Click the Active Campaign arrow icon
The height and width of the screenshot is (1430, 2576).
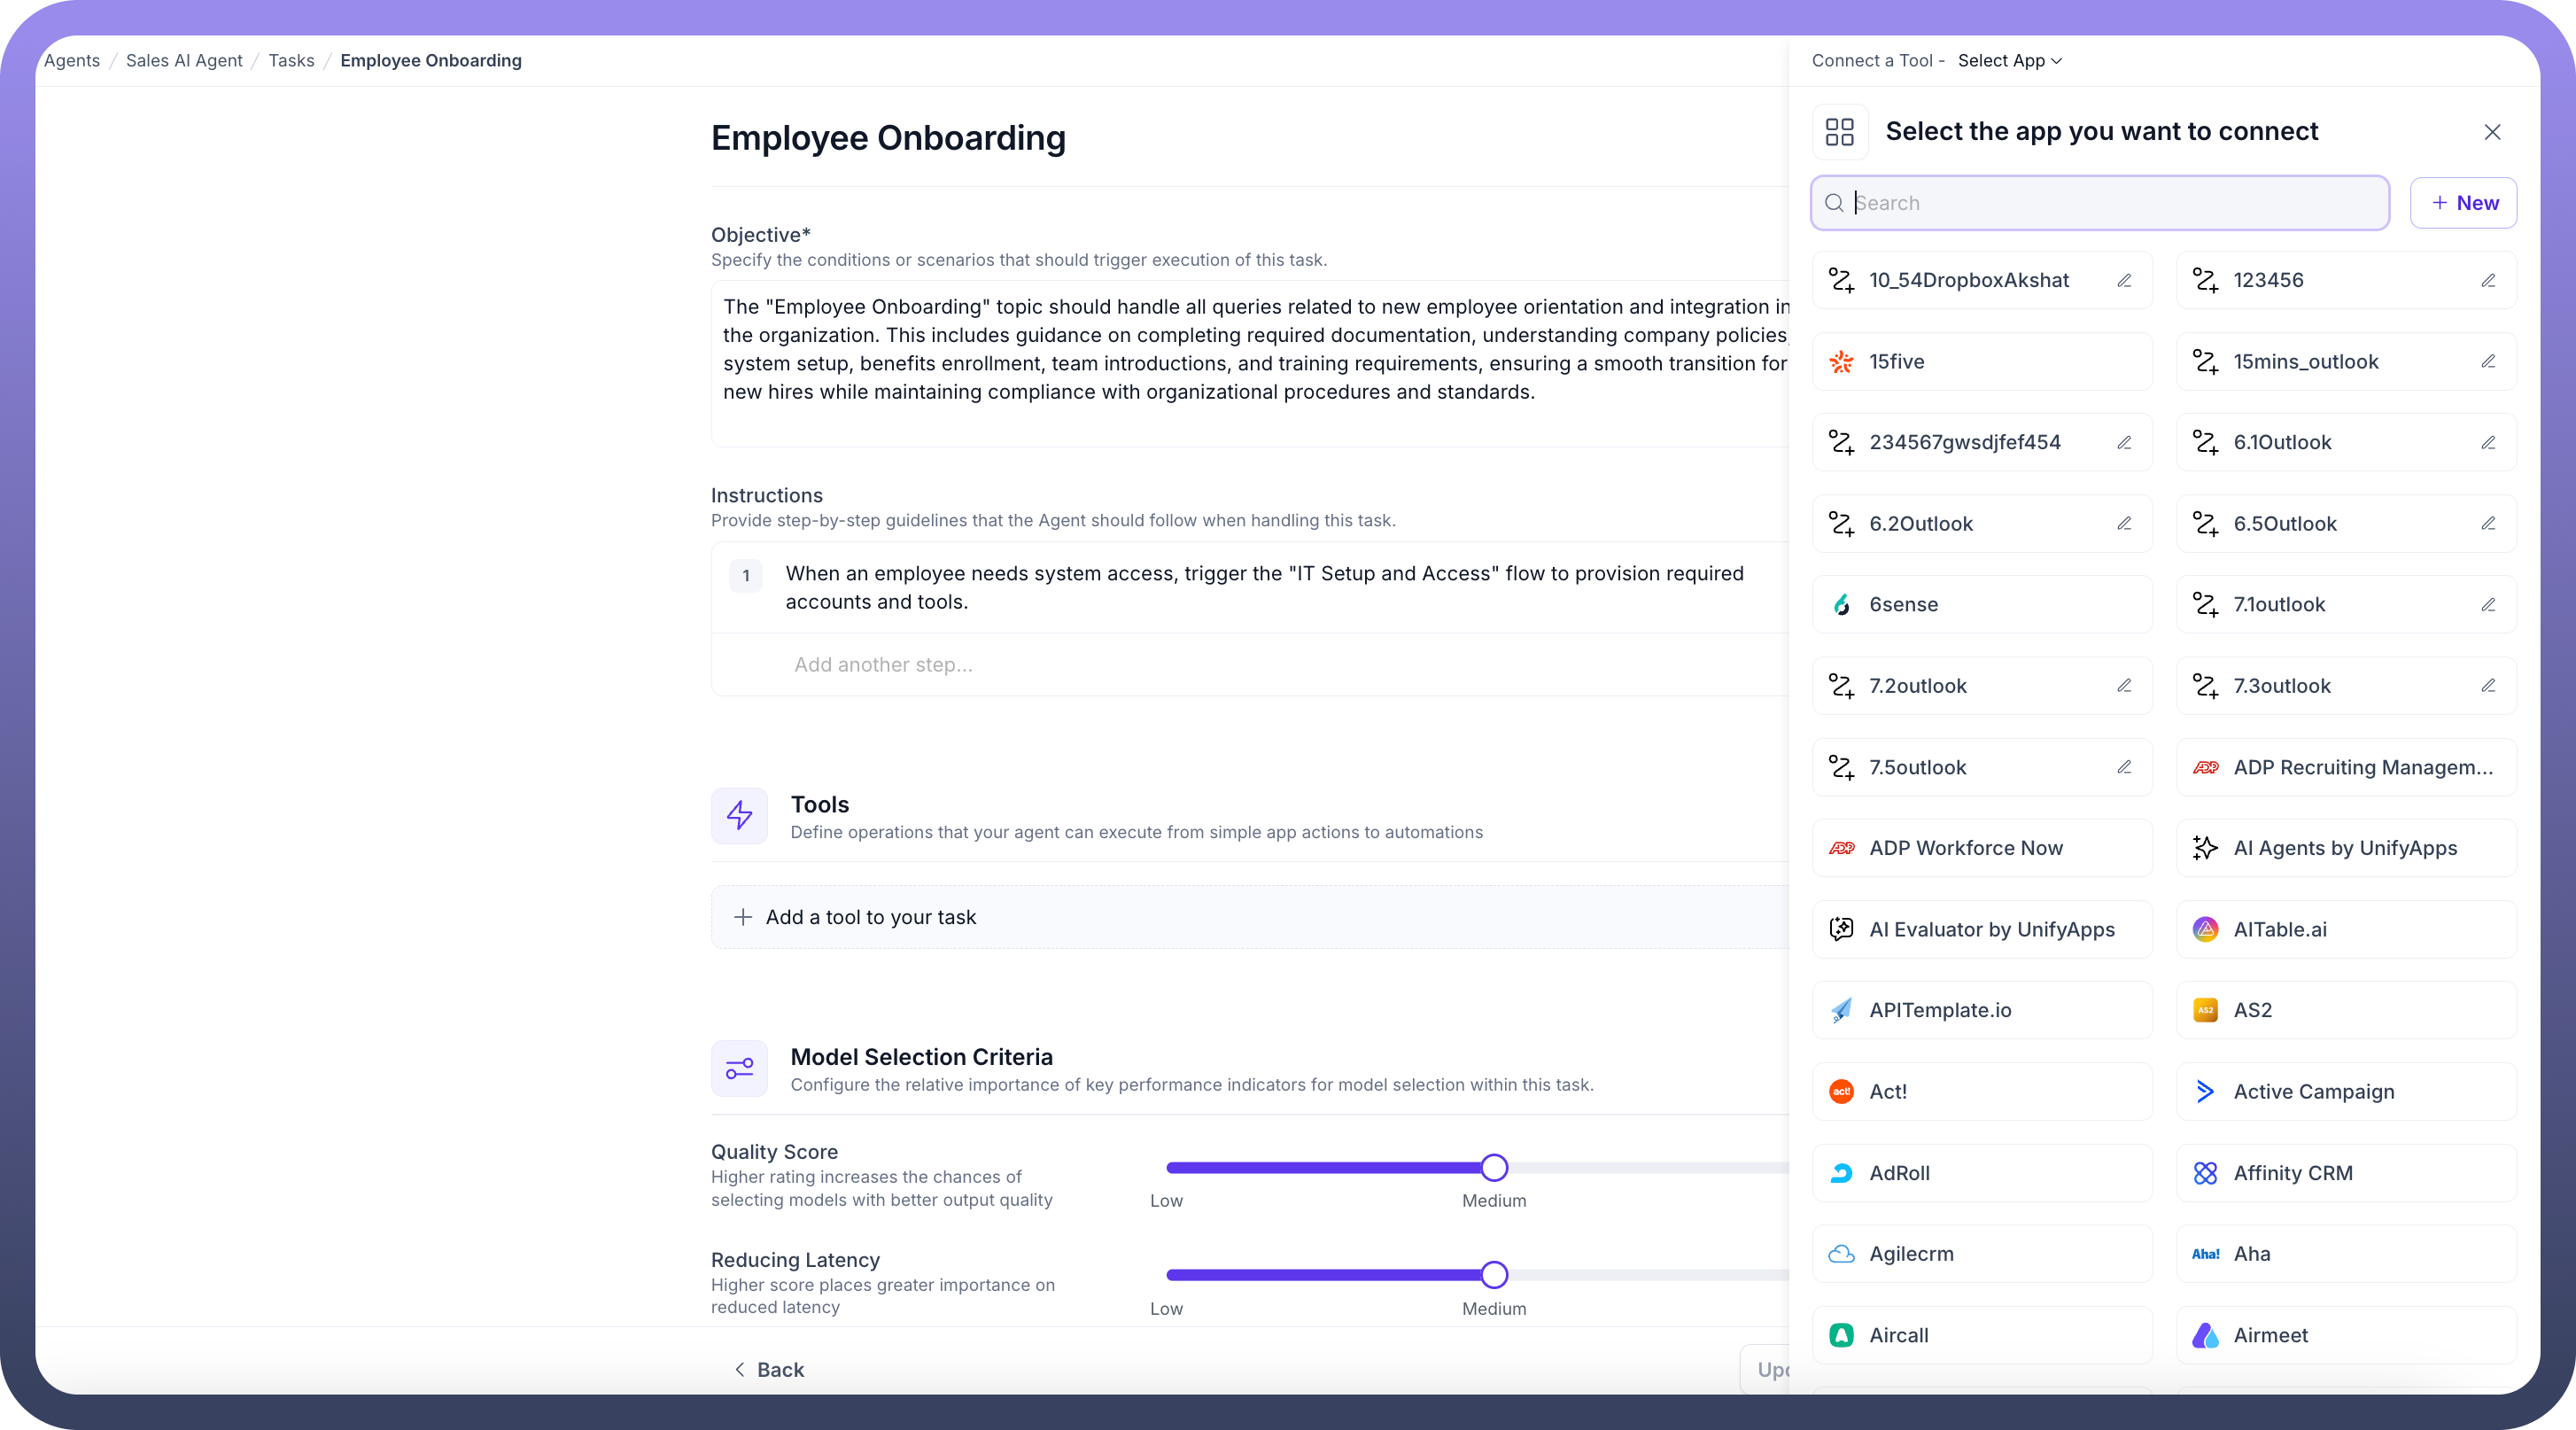(x=2205, y=1092)
